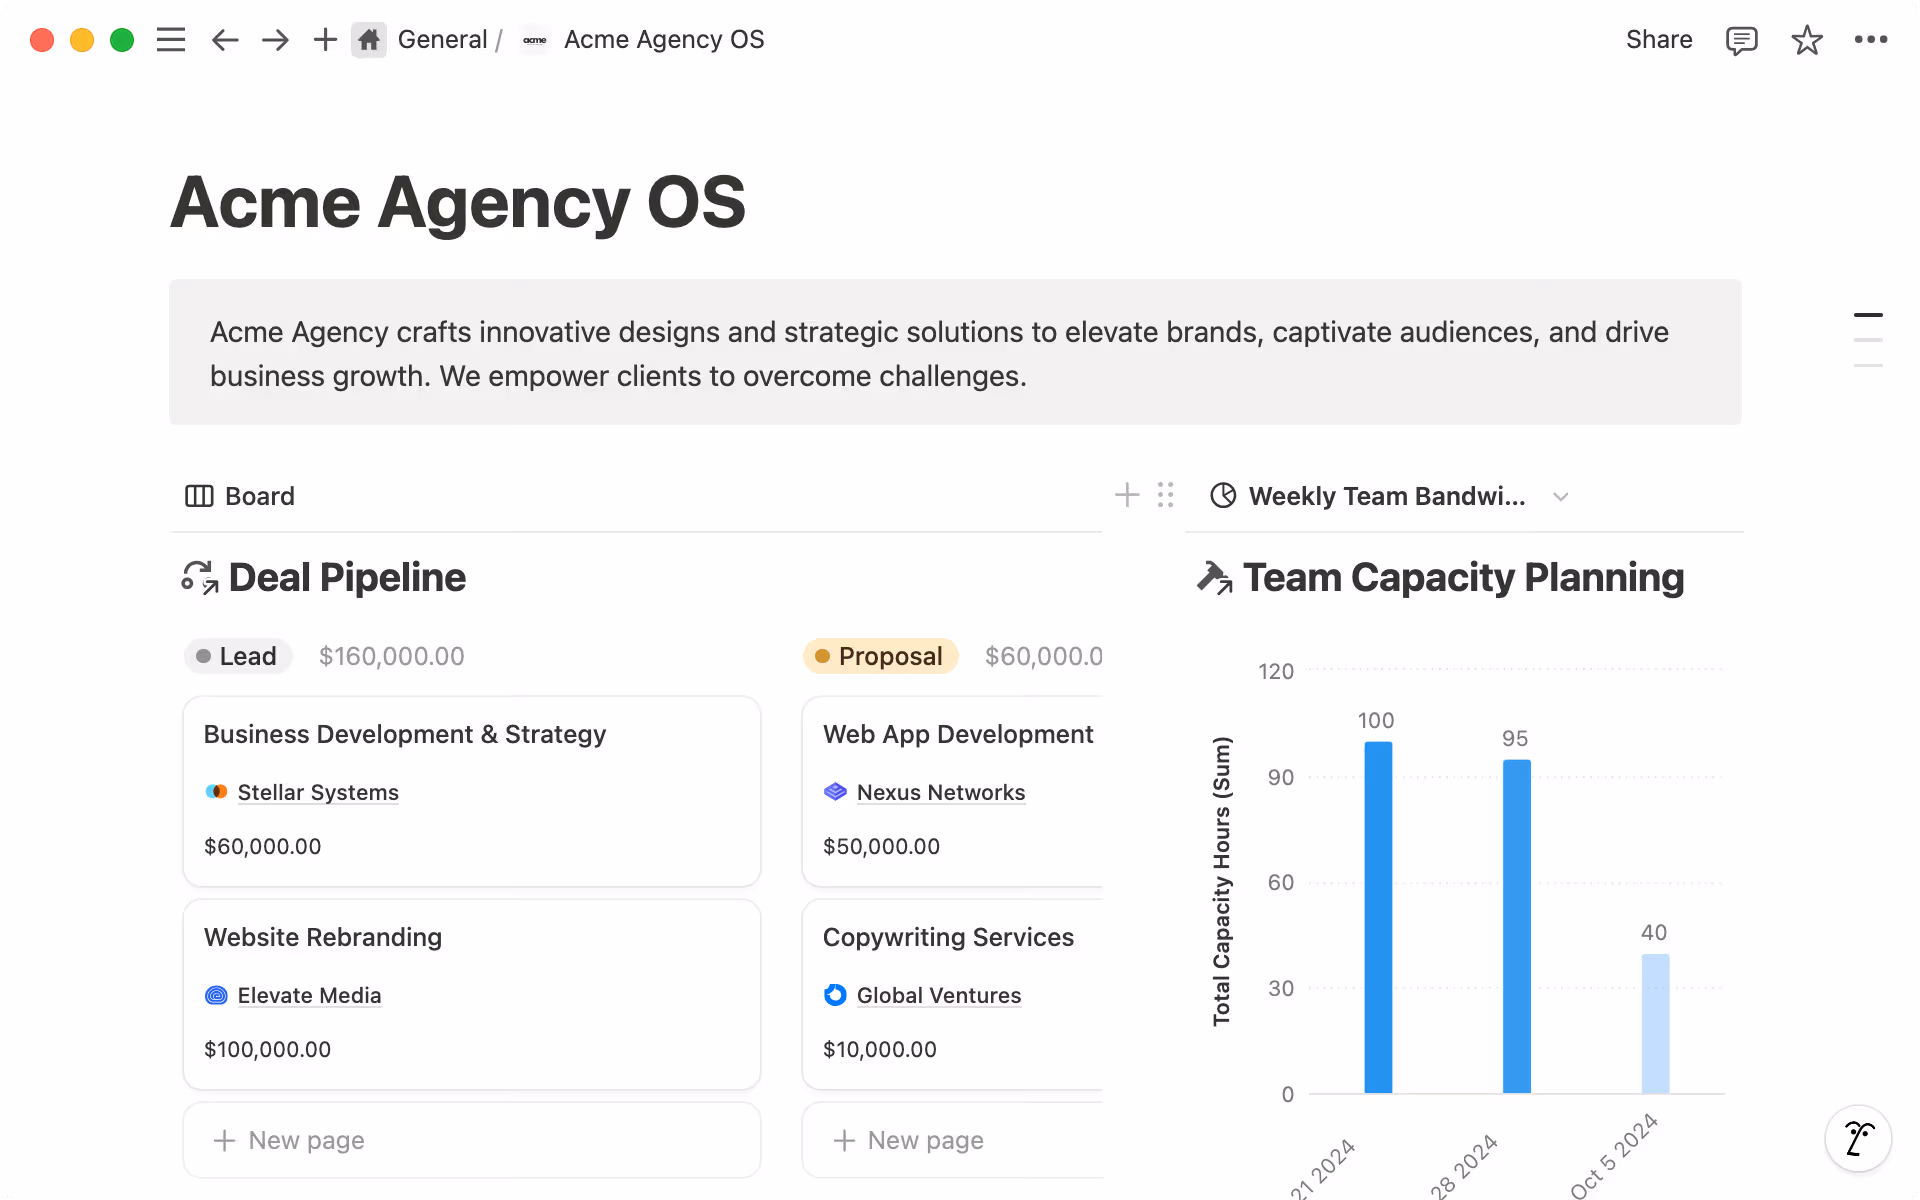Expand the Weekly Team Bandwidth view dropdown
This screenshot has width=1920, height=1200.
coord(1560,496)
